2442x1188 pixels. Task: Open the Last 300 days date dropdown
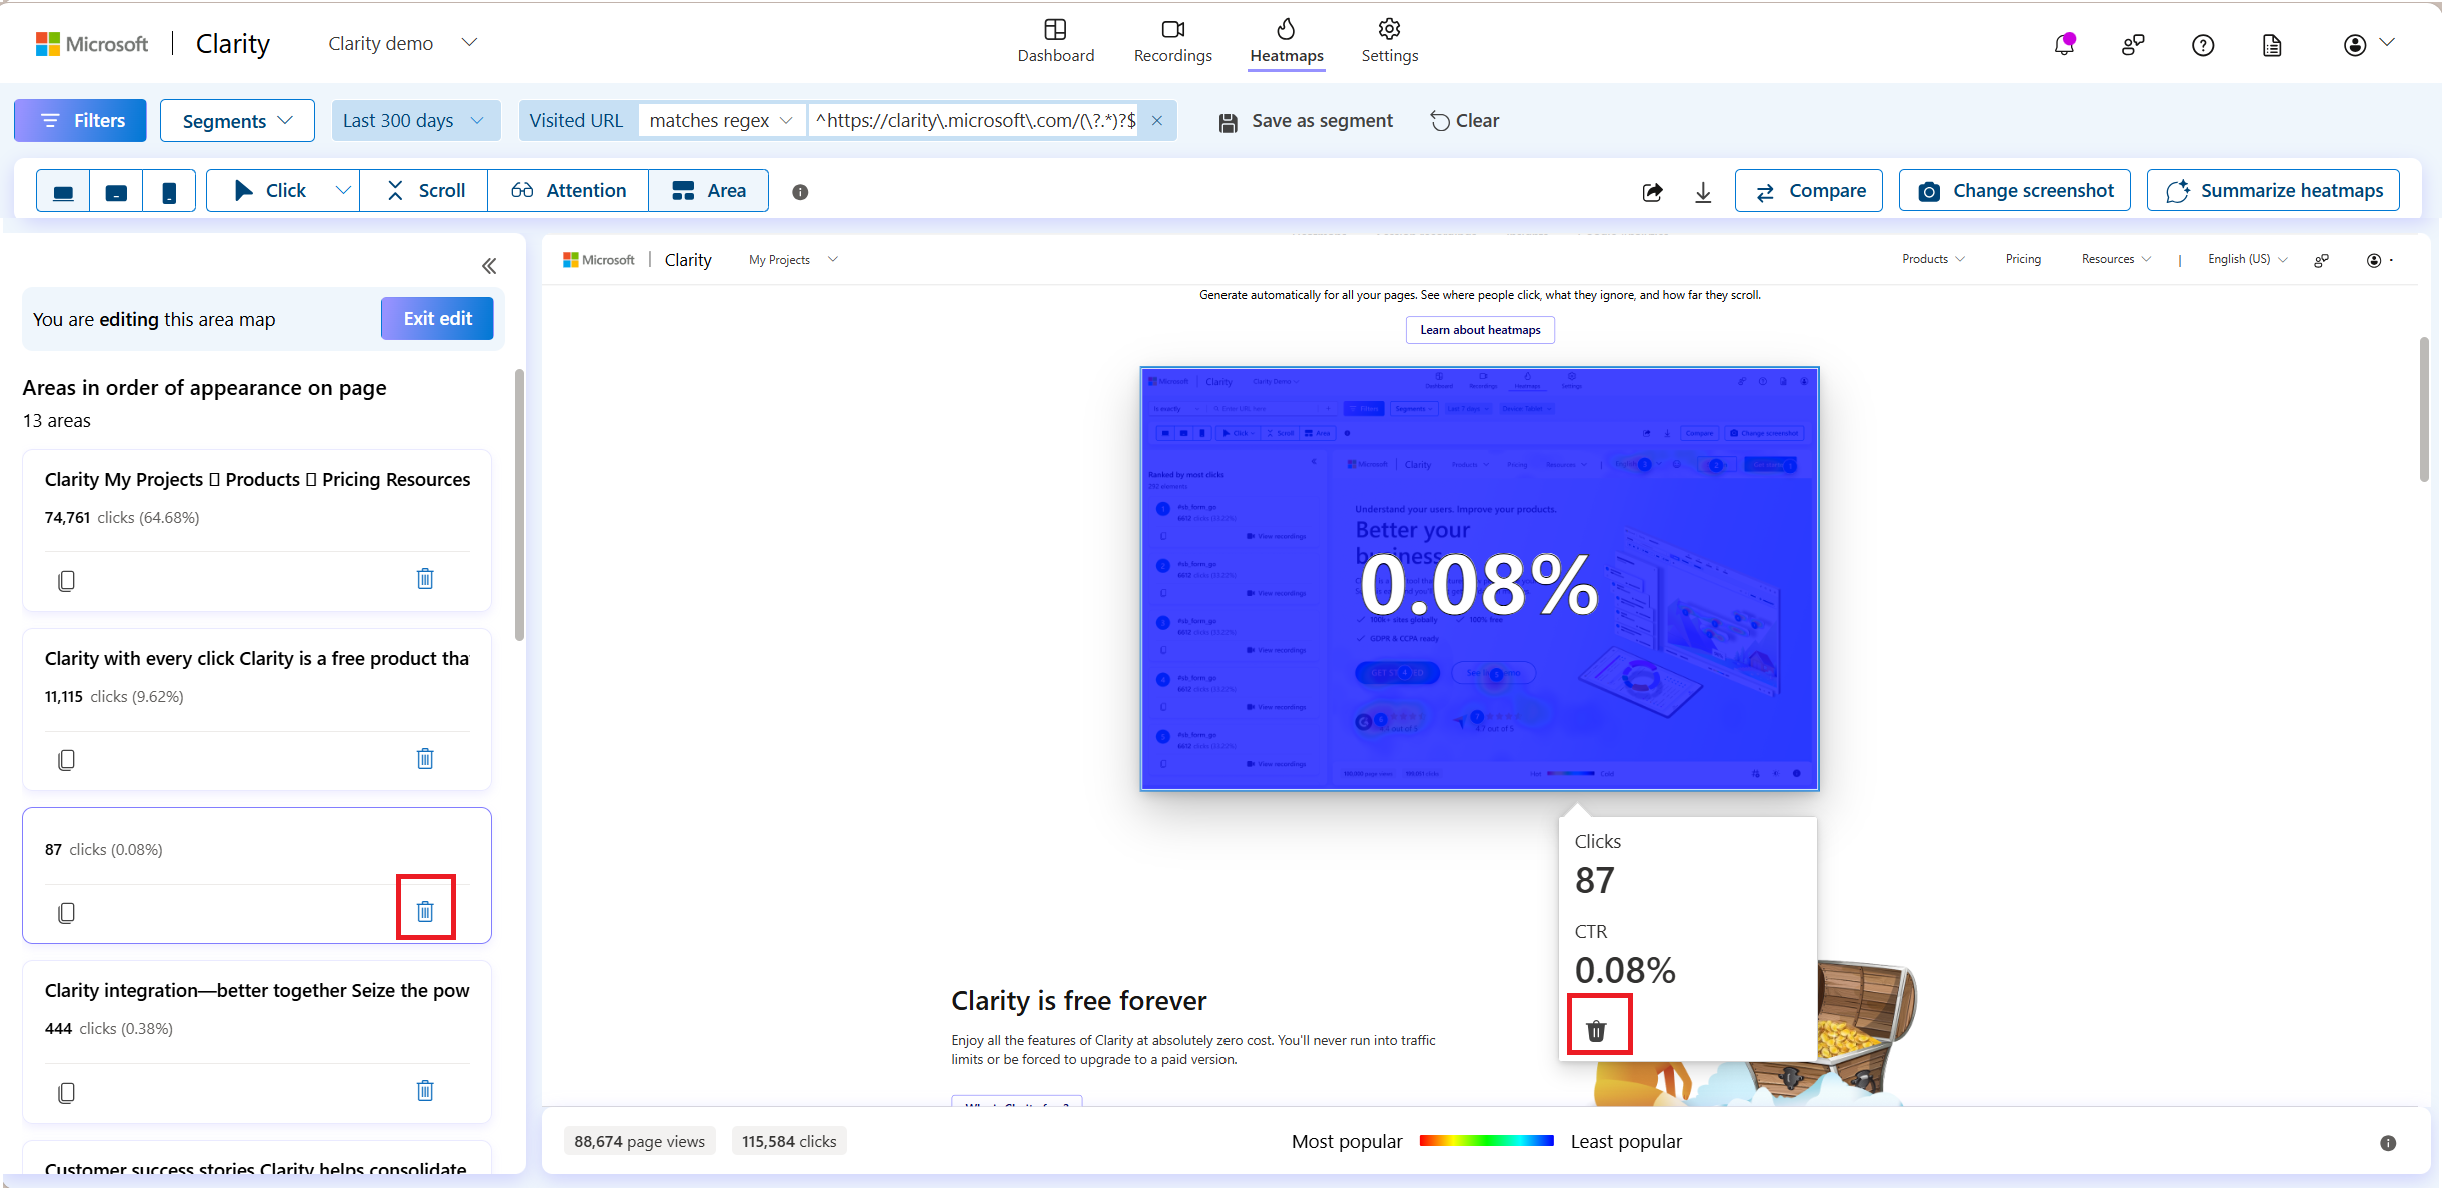[x=415, y=121]
